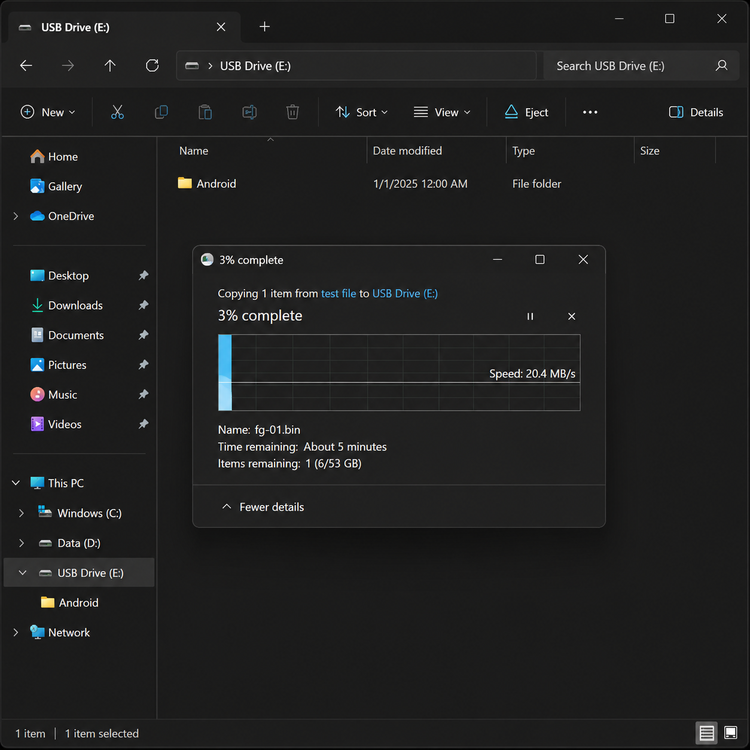Image resolution: width=750 pixels, height=750 pixels.
Task: Click USB Drive (E:) in address bar
Action: 255,66
